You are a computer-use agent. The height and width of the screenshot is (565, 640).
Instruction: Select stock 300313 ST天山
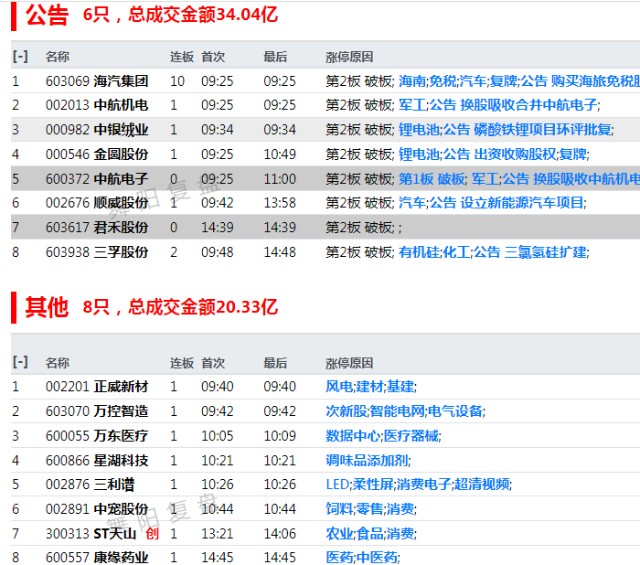tap(91, 533)
